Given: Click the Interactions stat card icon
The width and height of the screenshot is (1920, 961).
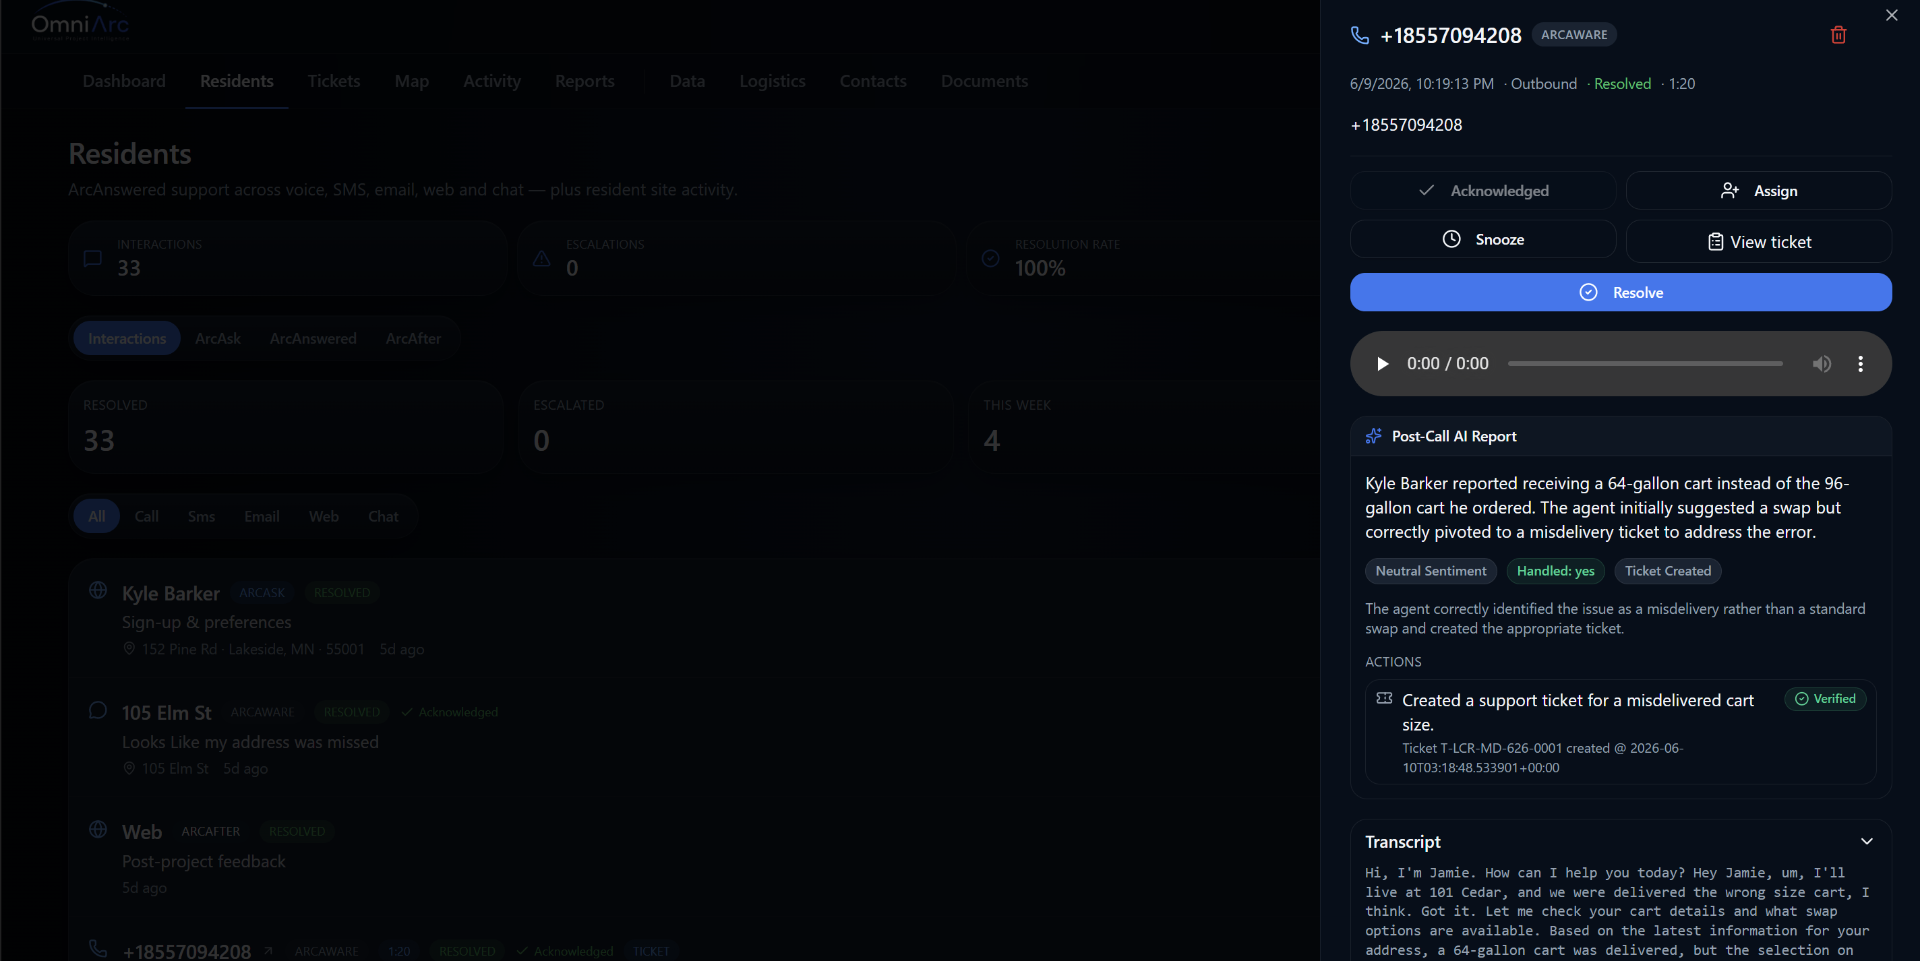Looking at the screenshot, I should 93,258.
